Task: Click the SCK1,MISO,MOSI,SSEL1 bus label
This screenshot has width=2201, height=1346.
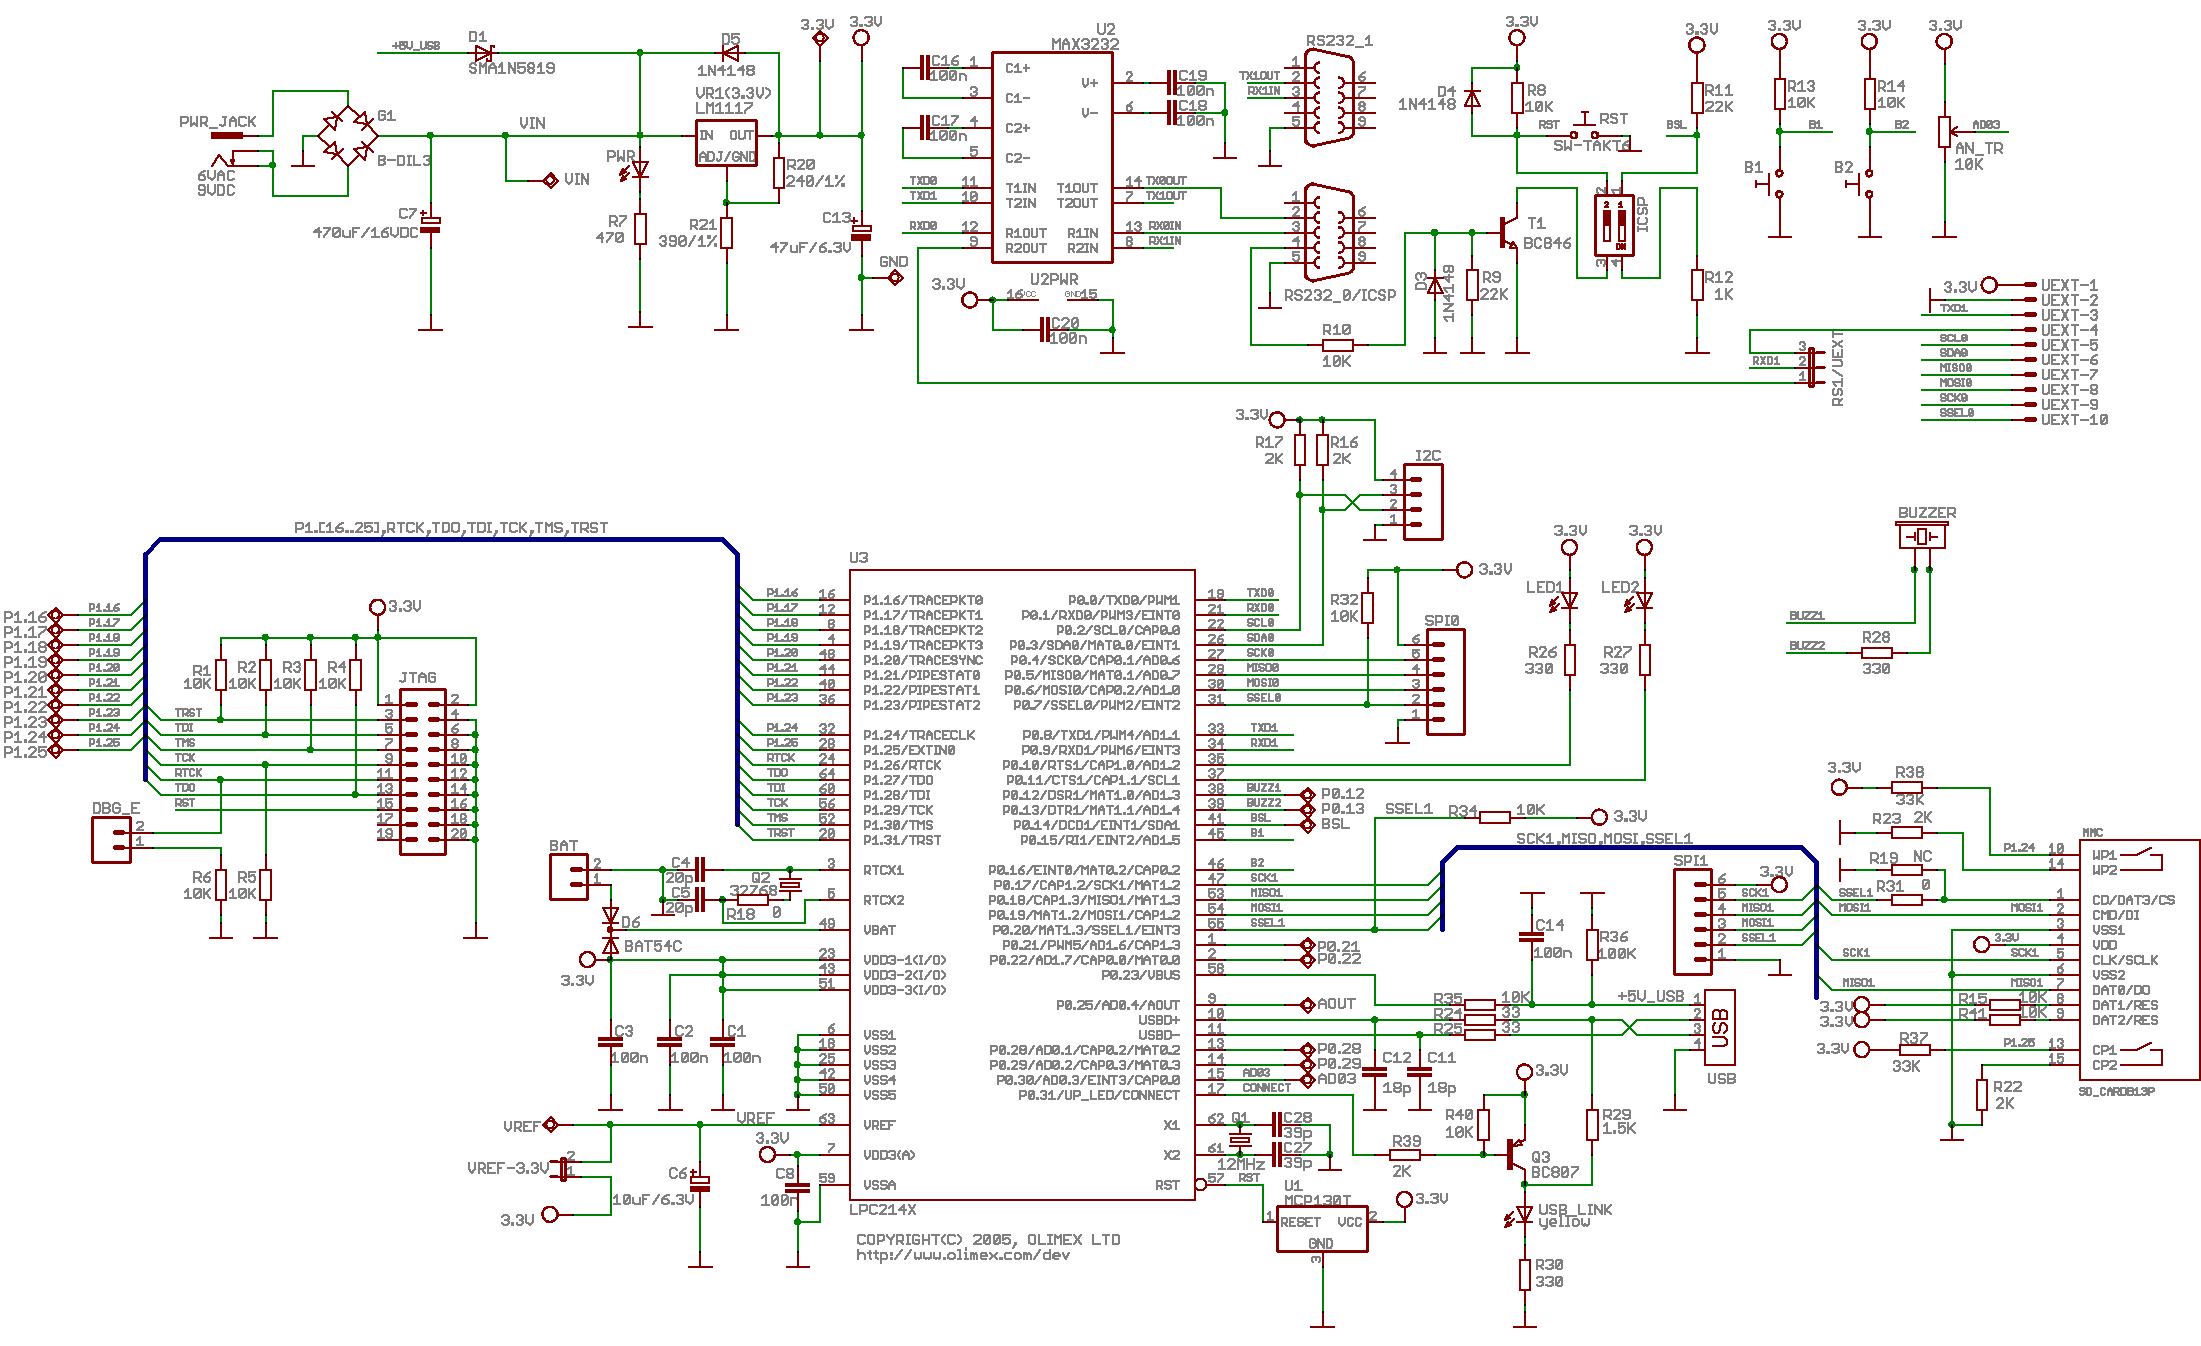Action: pyautogui.click(x=1604, y=839)
